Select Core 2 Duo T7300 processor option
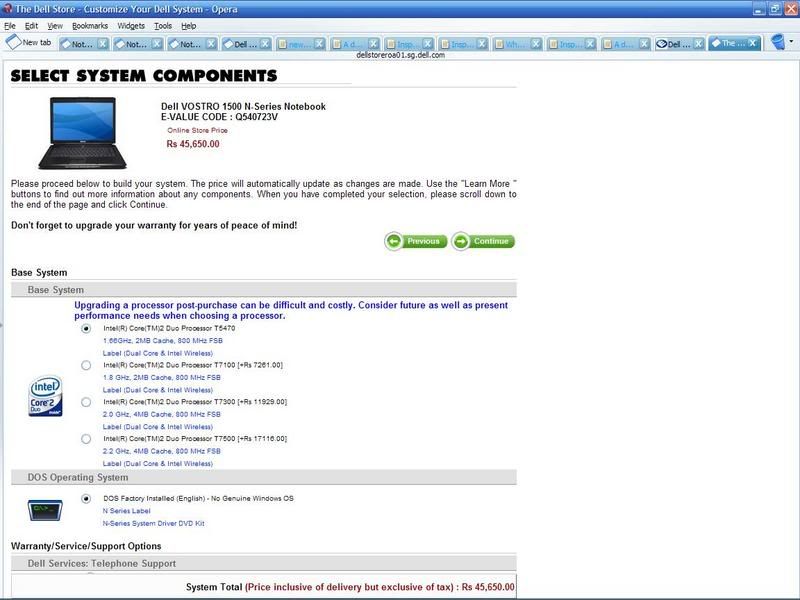Screen dimensions: 800x600 [86, 402]
